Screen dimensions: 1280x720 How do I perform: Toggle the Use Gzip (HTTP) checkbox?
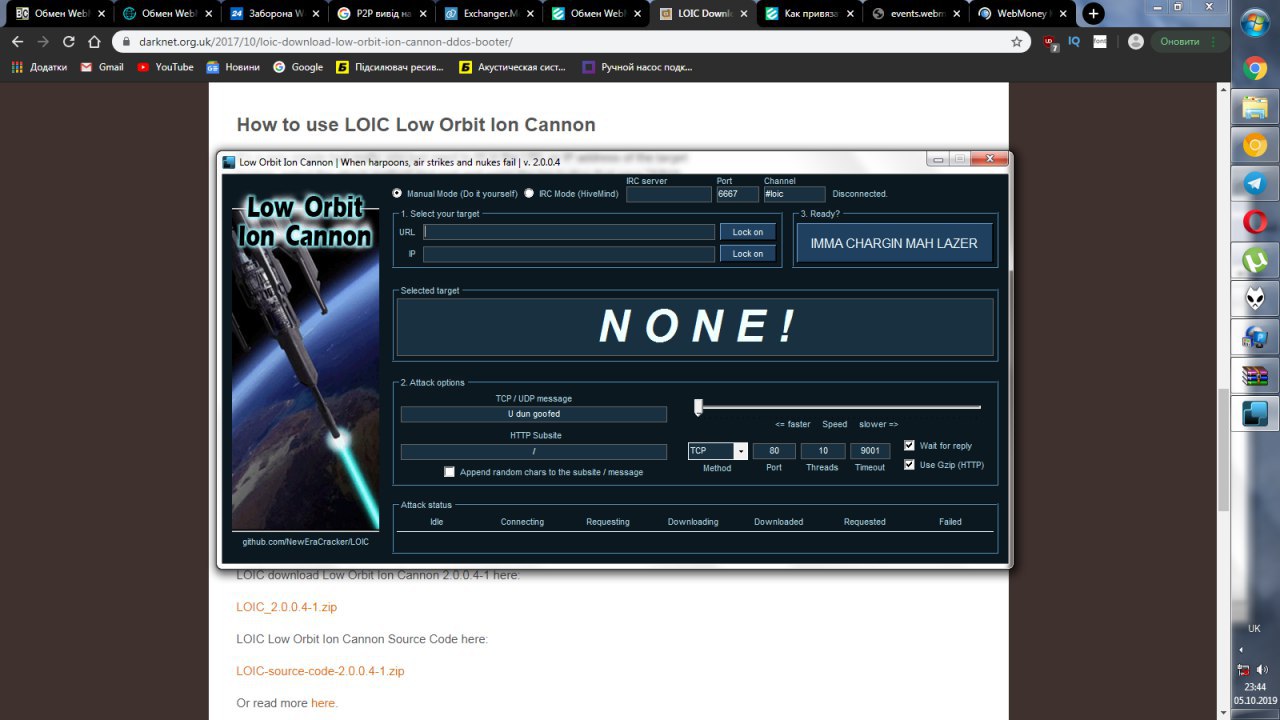[x=909, y=464]
